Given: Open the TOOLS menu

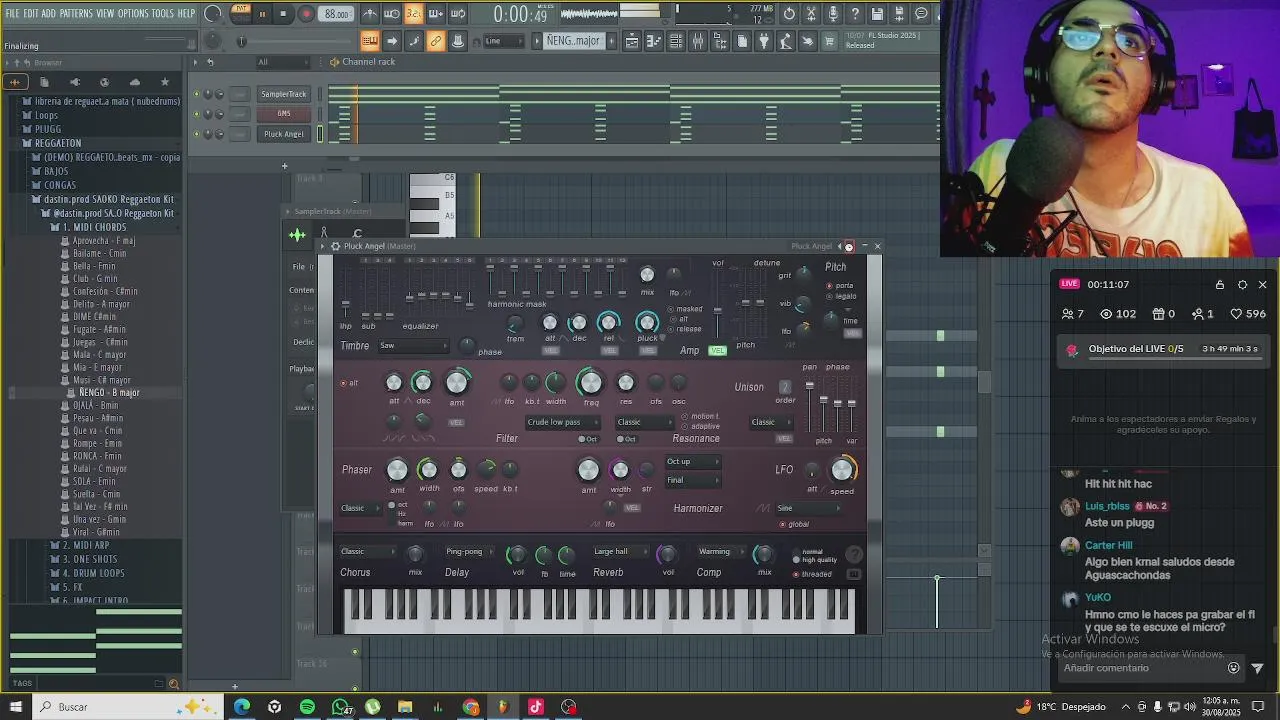Looking at the screenshot, I should click(x=163, y=13).
